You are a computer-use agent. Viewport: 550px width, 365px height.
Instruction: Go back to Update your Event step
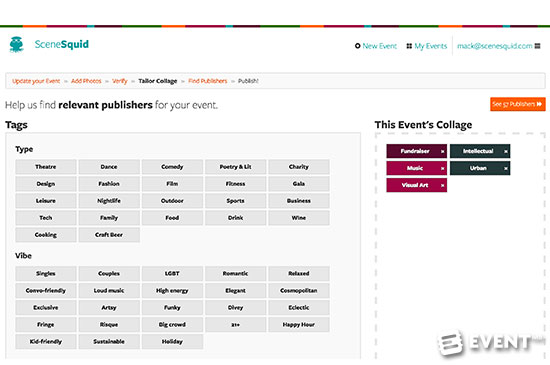pyautogui.click(x=36, y=81)
